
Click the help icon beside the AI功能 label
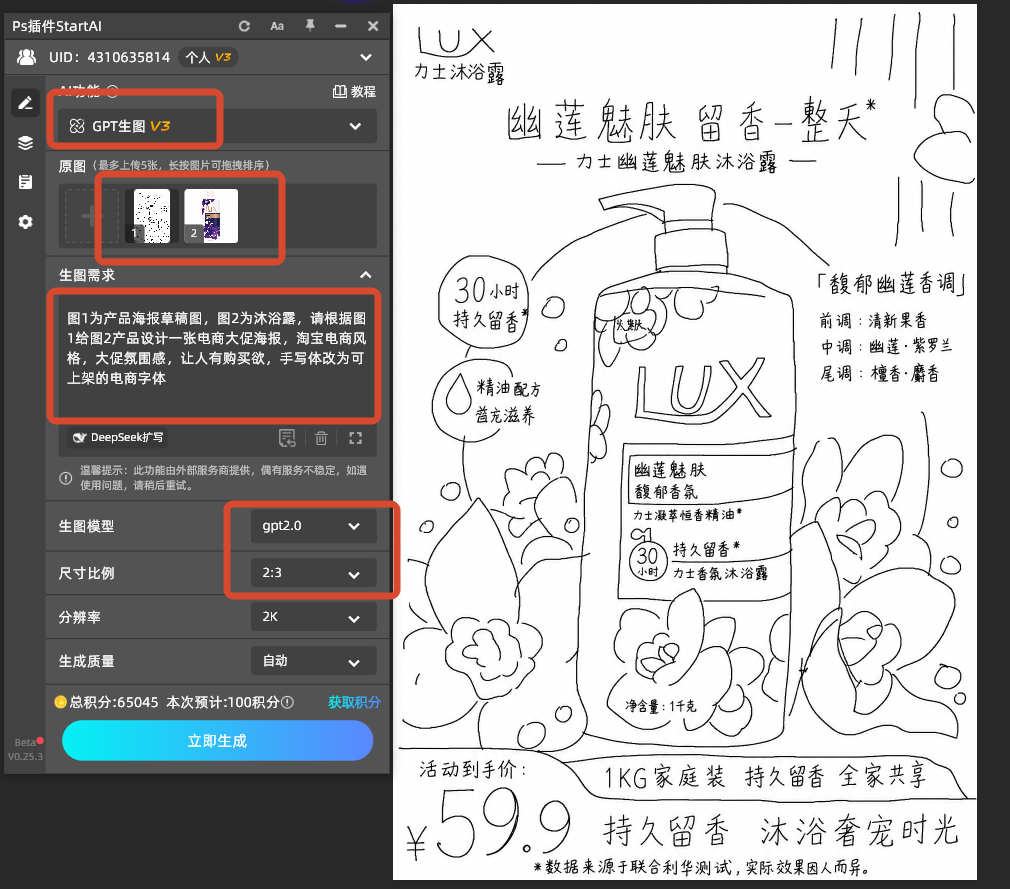pos(112,91)
